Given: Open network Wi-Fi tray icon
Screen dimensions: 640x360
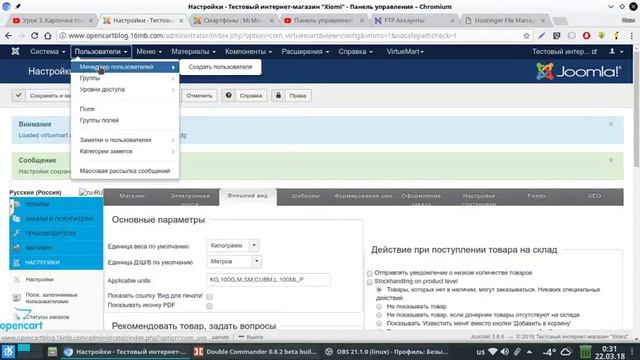Looking at the screenshot, I should pos(493,351).
